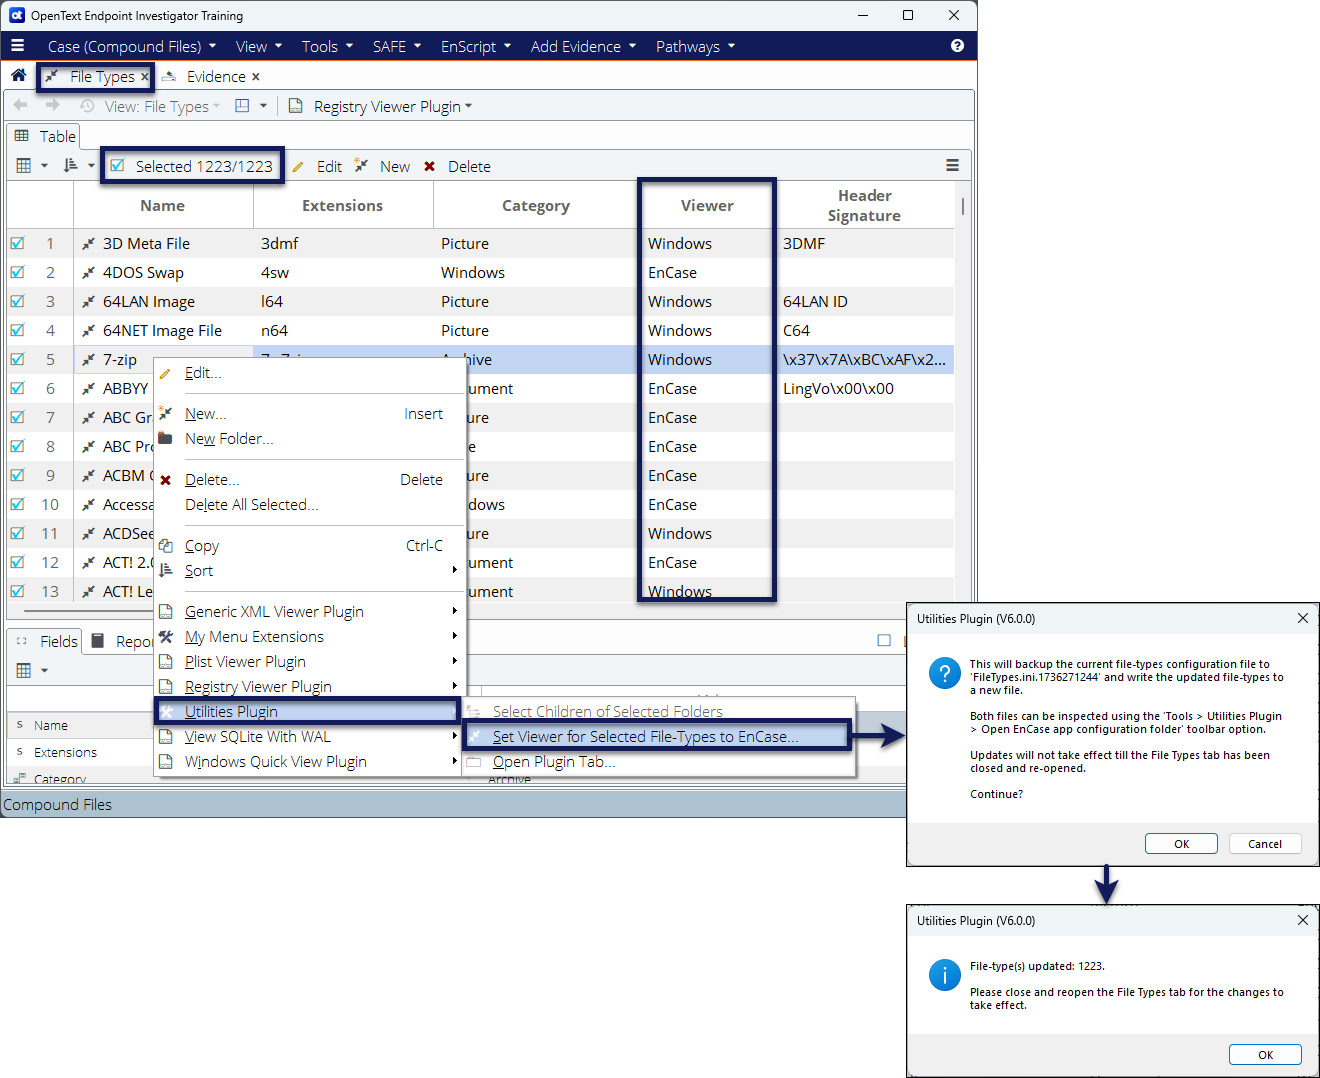Uncheck row 2 4DOS Swap checkbox
1320x1078 pixels.
click(x=18, y=272)
